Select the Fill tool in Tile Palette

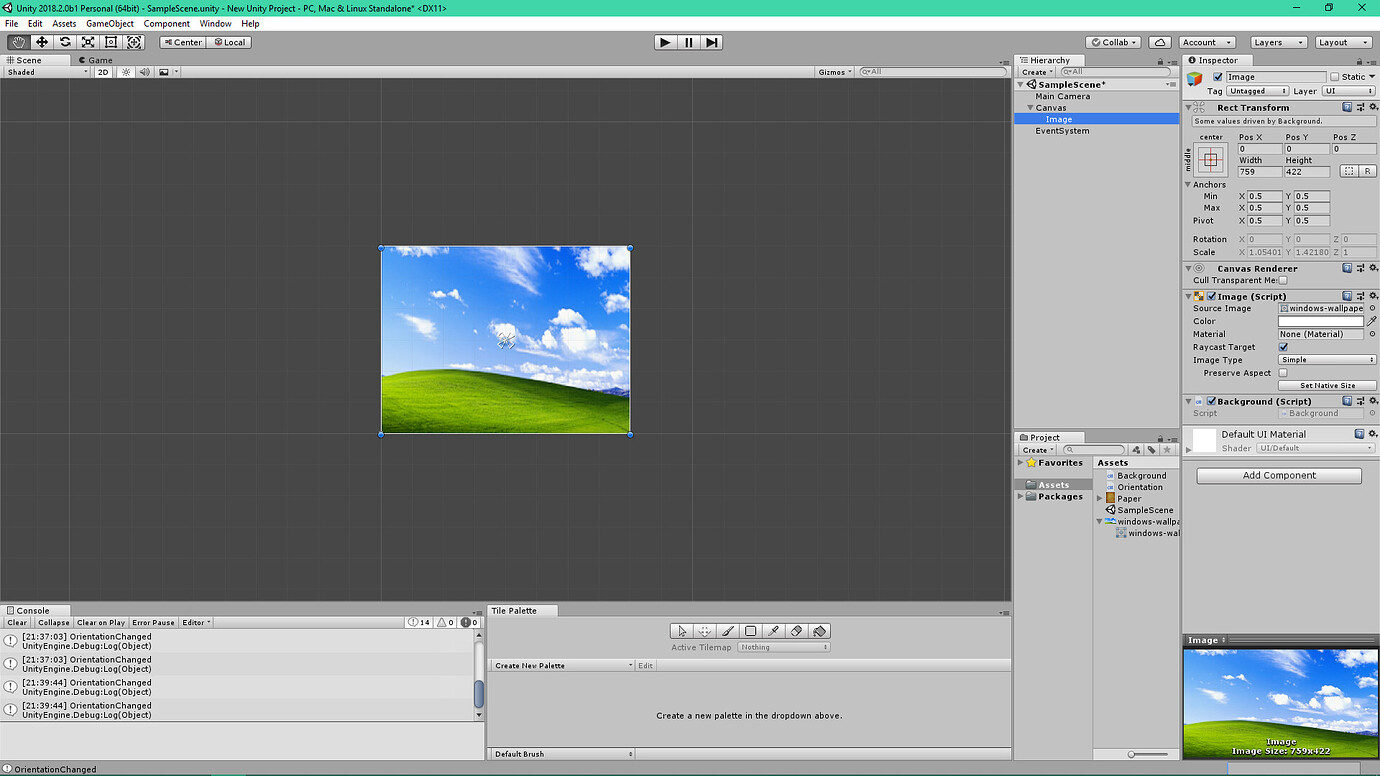pos(818,631)
